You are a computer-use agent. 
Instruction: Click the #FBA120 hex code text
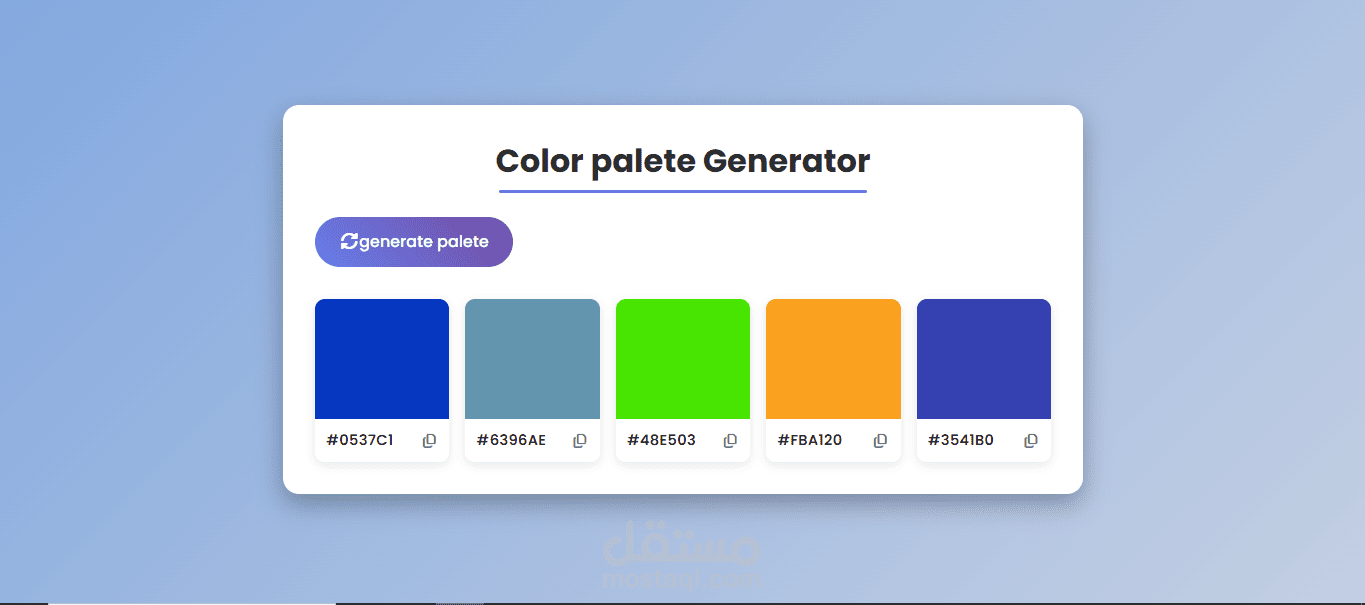pos(812,440)
